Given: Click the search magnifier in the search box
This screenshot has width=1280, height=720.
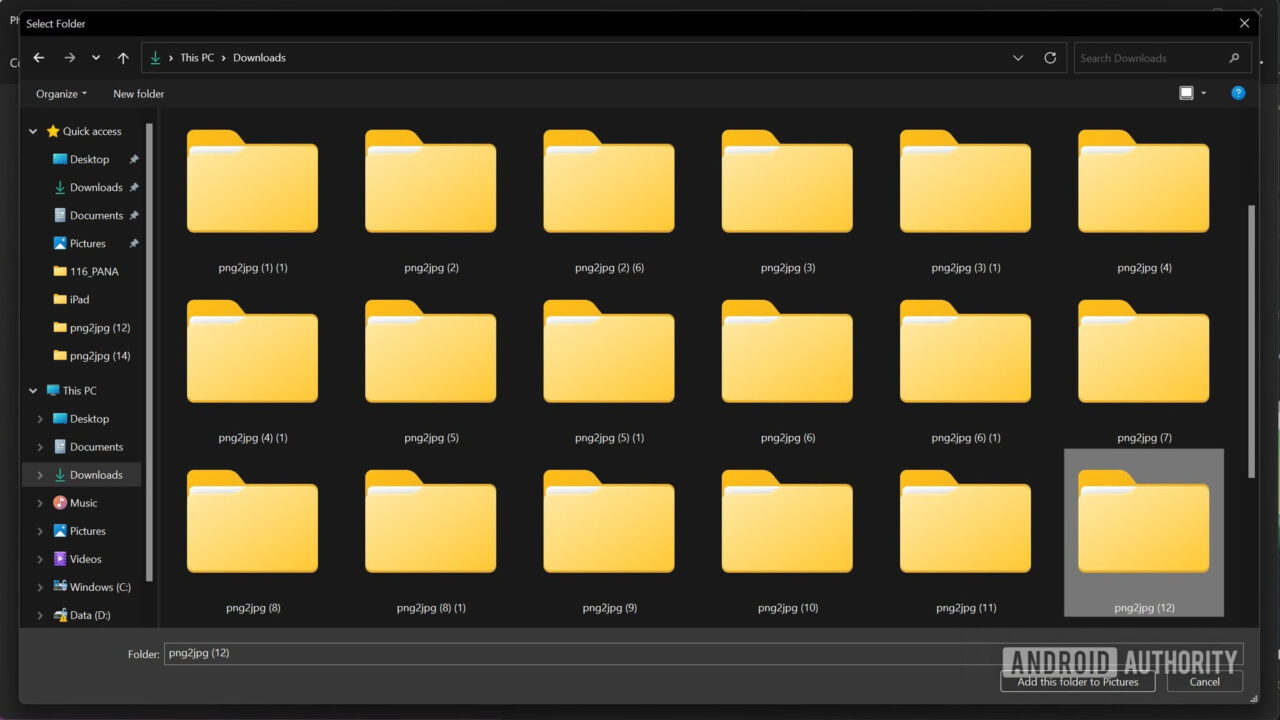Looking at the screenshot, I should tap(1234, 58).
